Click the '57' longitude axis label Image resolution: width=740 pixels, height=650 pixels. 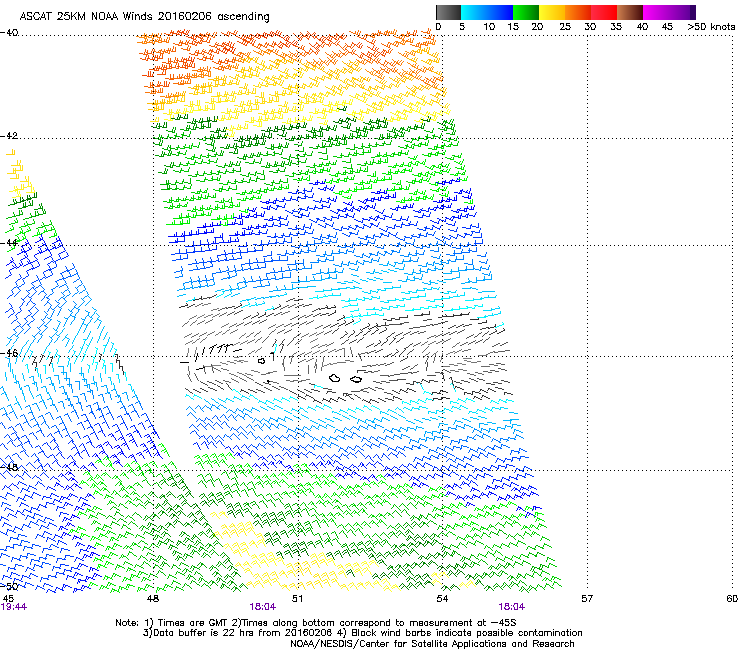[587, 599]
